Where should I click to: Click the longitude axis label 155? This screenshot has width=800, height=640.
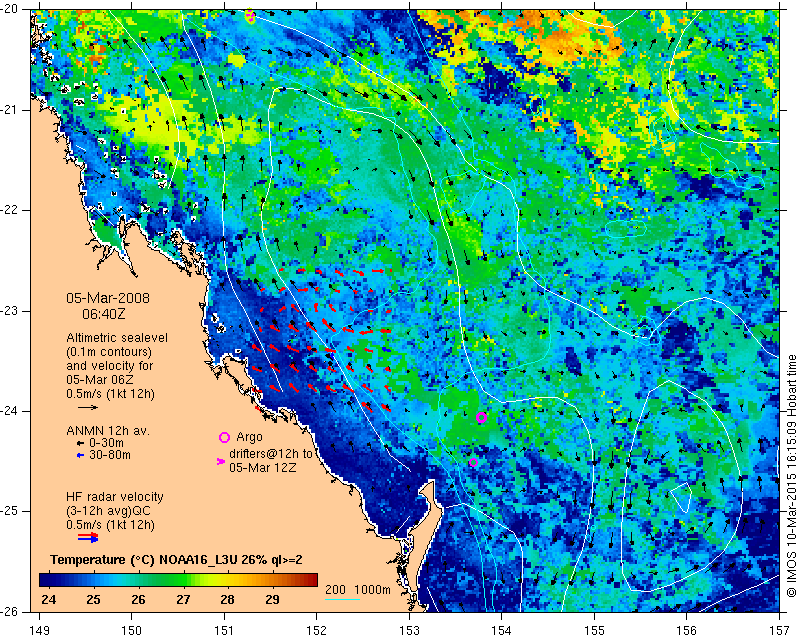click(594, 631)
